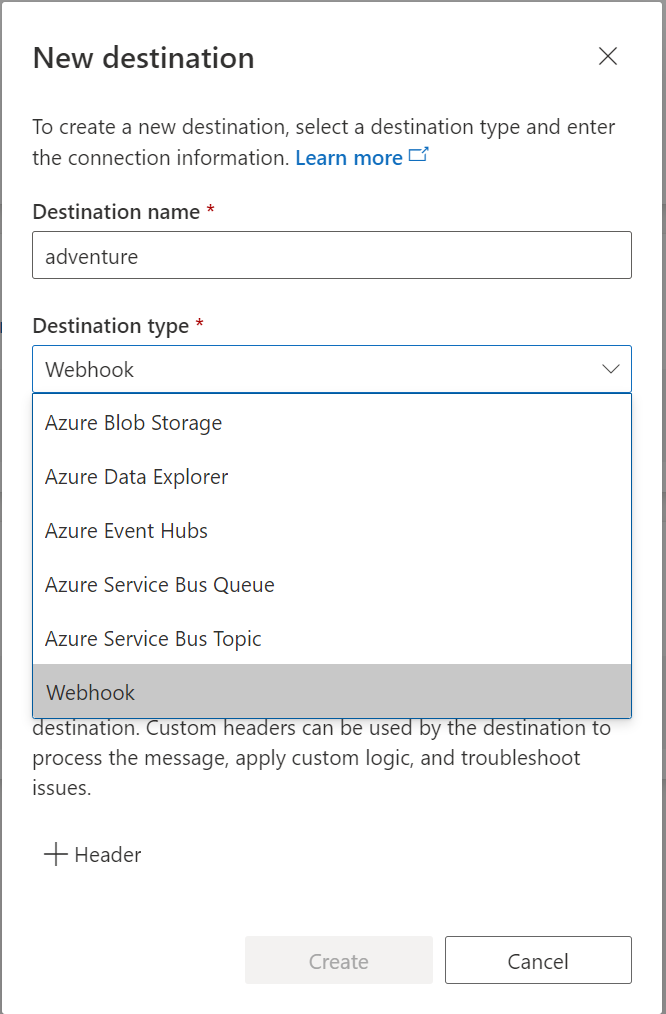The image size is (666, 1014).
Task: Click the external-link icon beside Learn more
Action: click(419, 155)
